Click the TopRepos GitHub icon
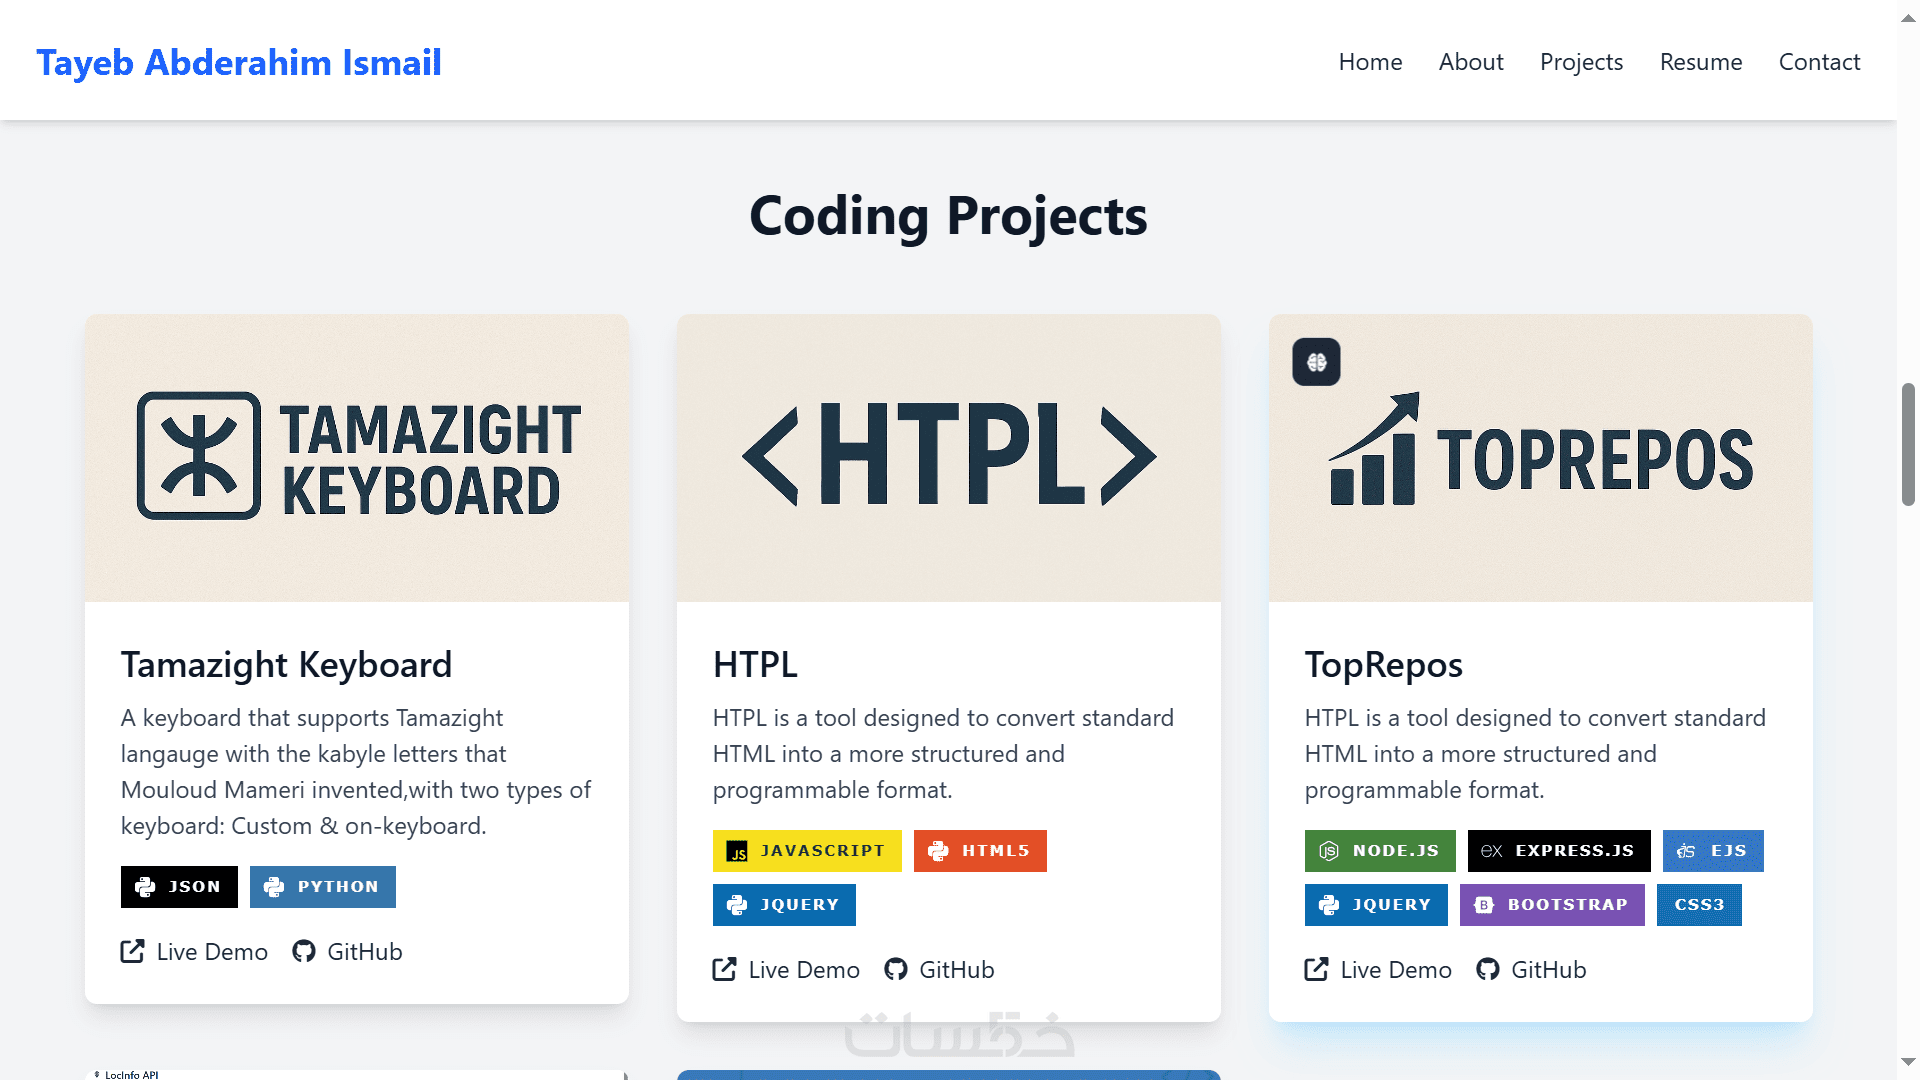 coord(1488,969)
